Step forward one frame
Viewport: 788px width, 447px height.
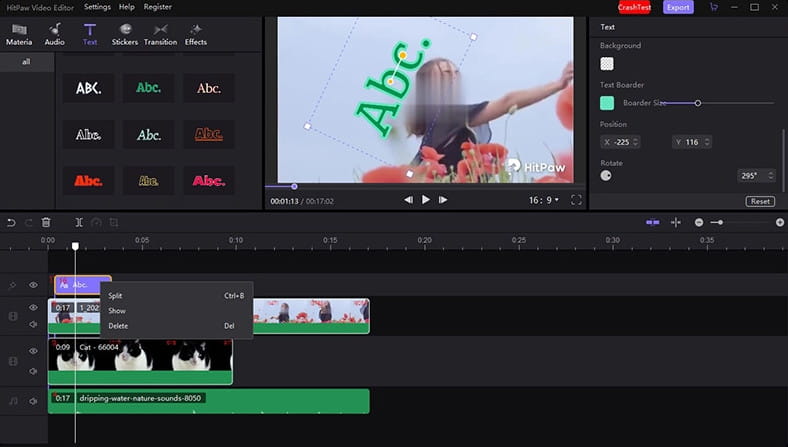coord(443,200)
